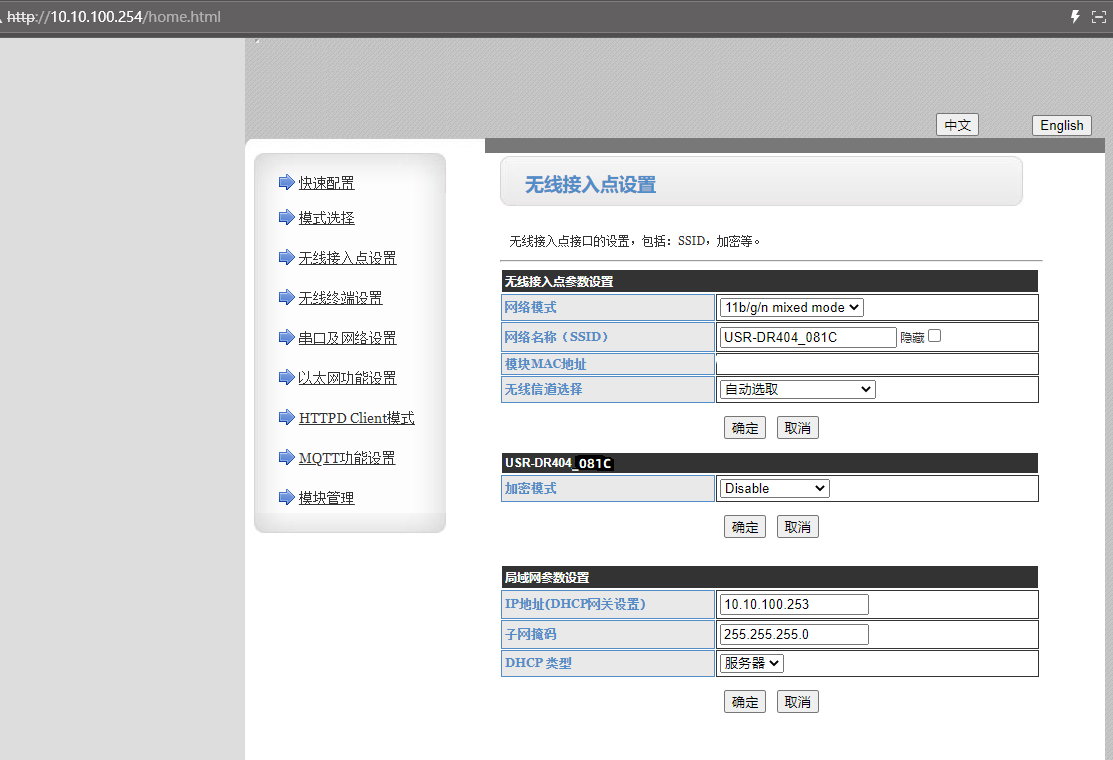The height and width of the screenshot is (760, 1113).
Task: Open the 加密模式 dropdown showing Disable
Action: (774, 488)
